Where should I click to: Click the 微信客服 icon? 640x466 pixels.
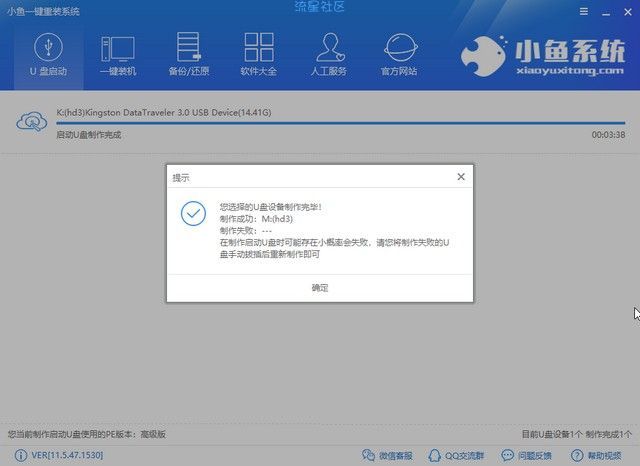click(x=368, y=455)
